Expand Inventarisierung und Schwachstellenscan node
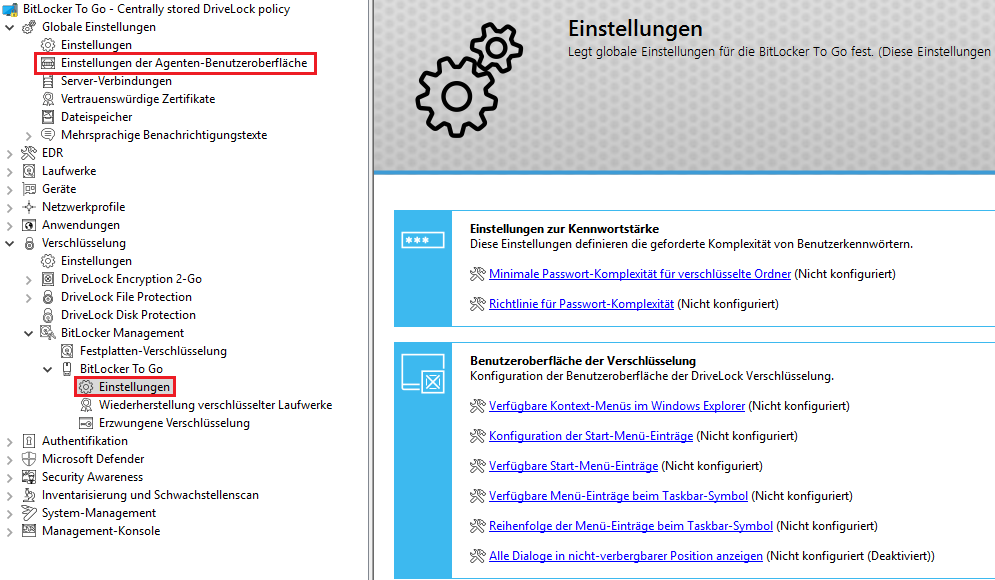 point(10,496)
